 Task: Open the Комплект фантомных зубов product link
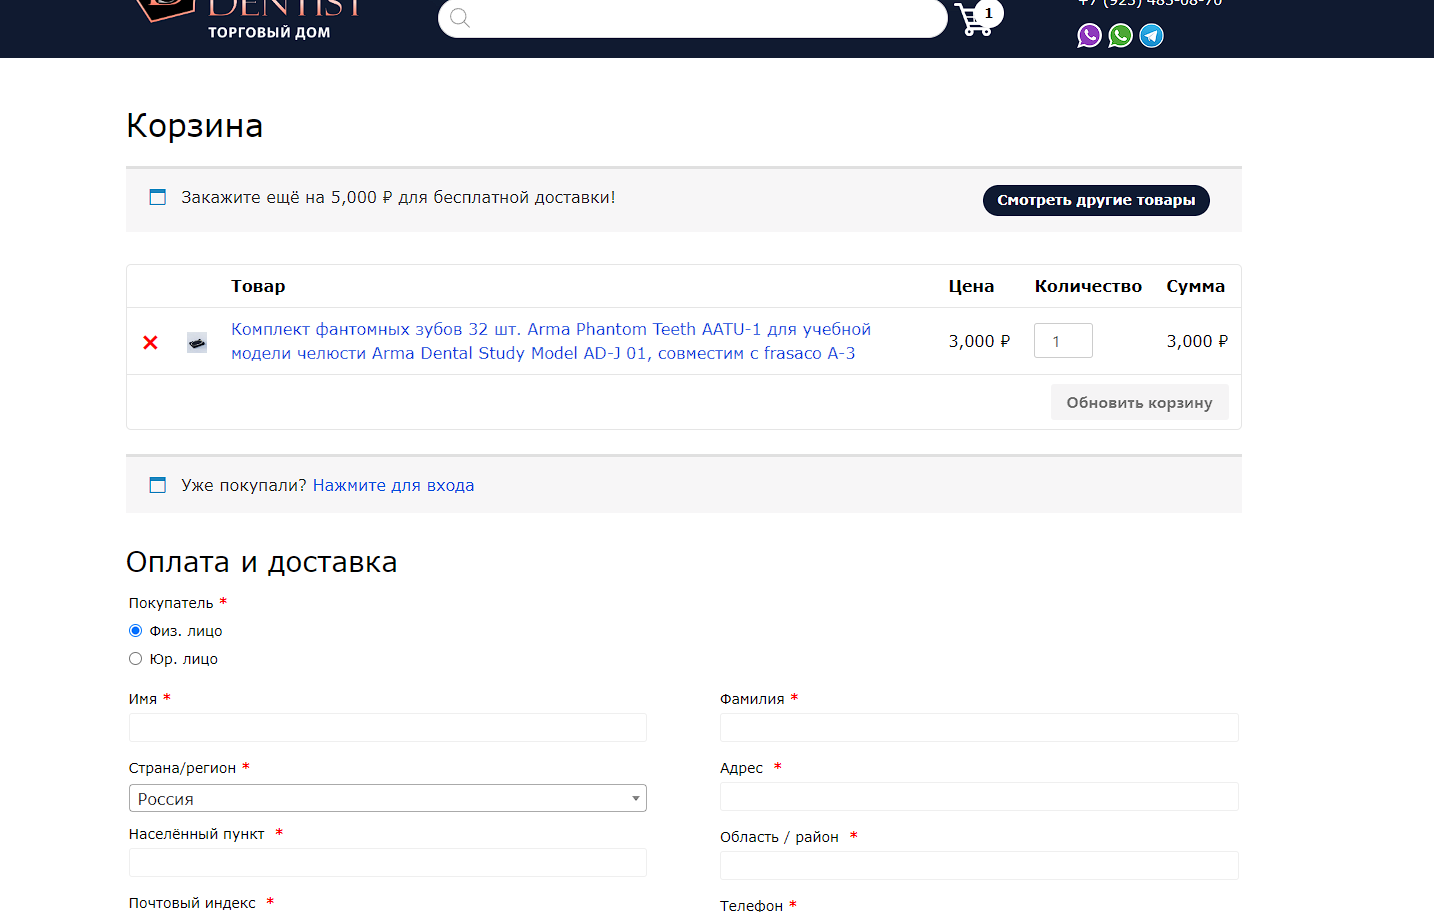pyautogui.click(x=551, y=341)
